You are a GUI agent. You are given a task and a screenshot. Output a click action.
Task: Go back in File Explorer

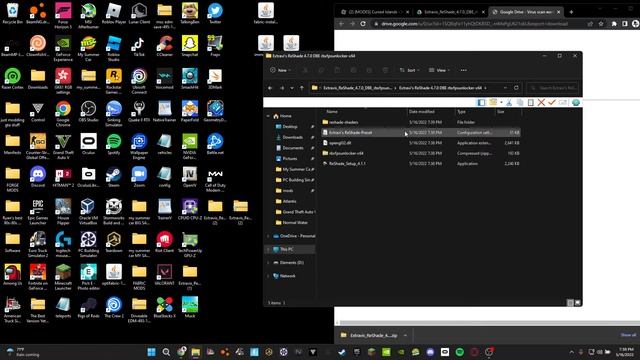(x=270, y=88)
